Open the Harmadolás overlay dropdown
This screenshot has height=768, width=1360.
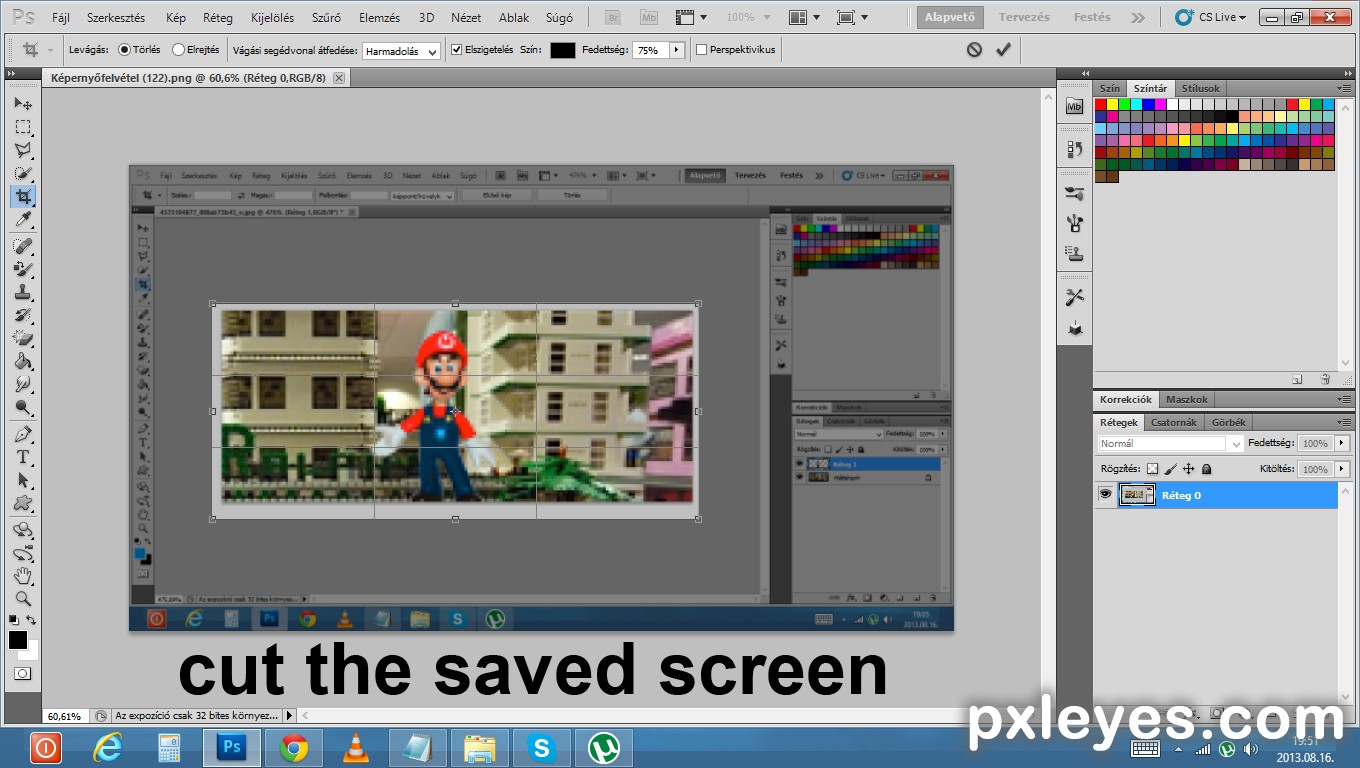click(401, 50)
